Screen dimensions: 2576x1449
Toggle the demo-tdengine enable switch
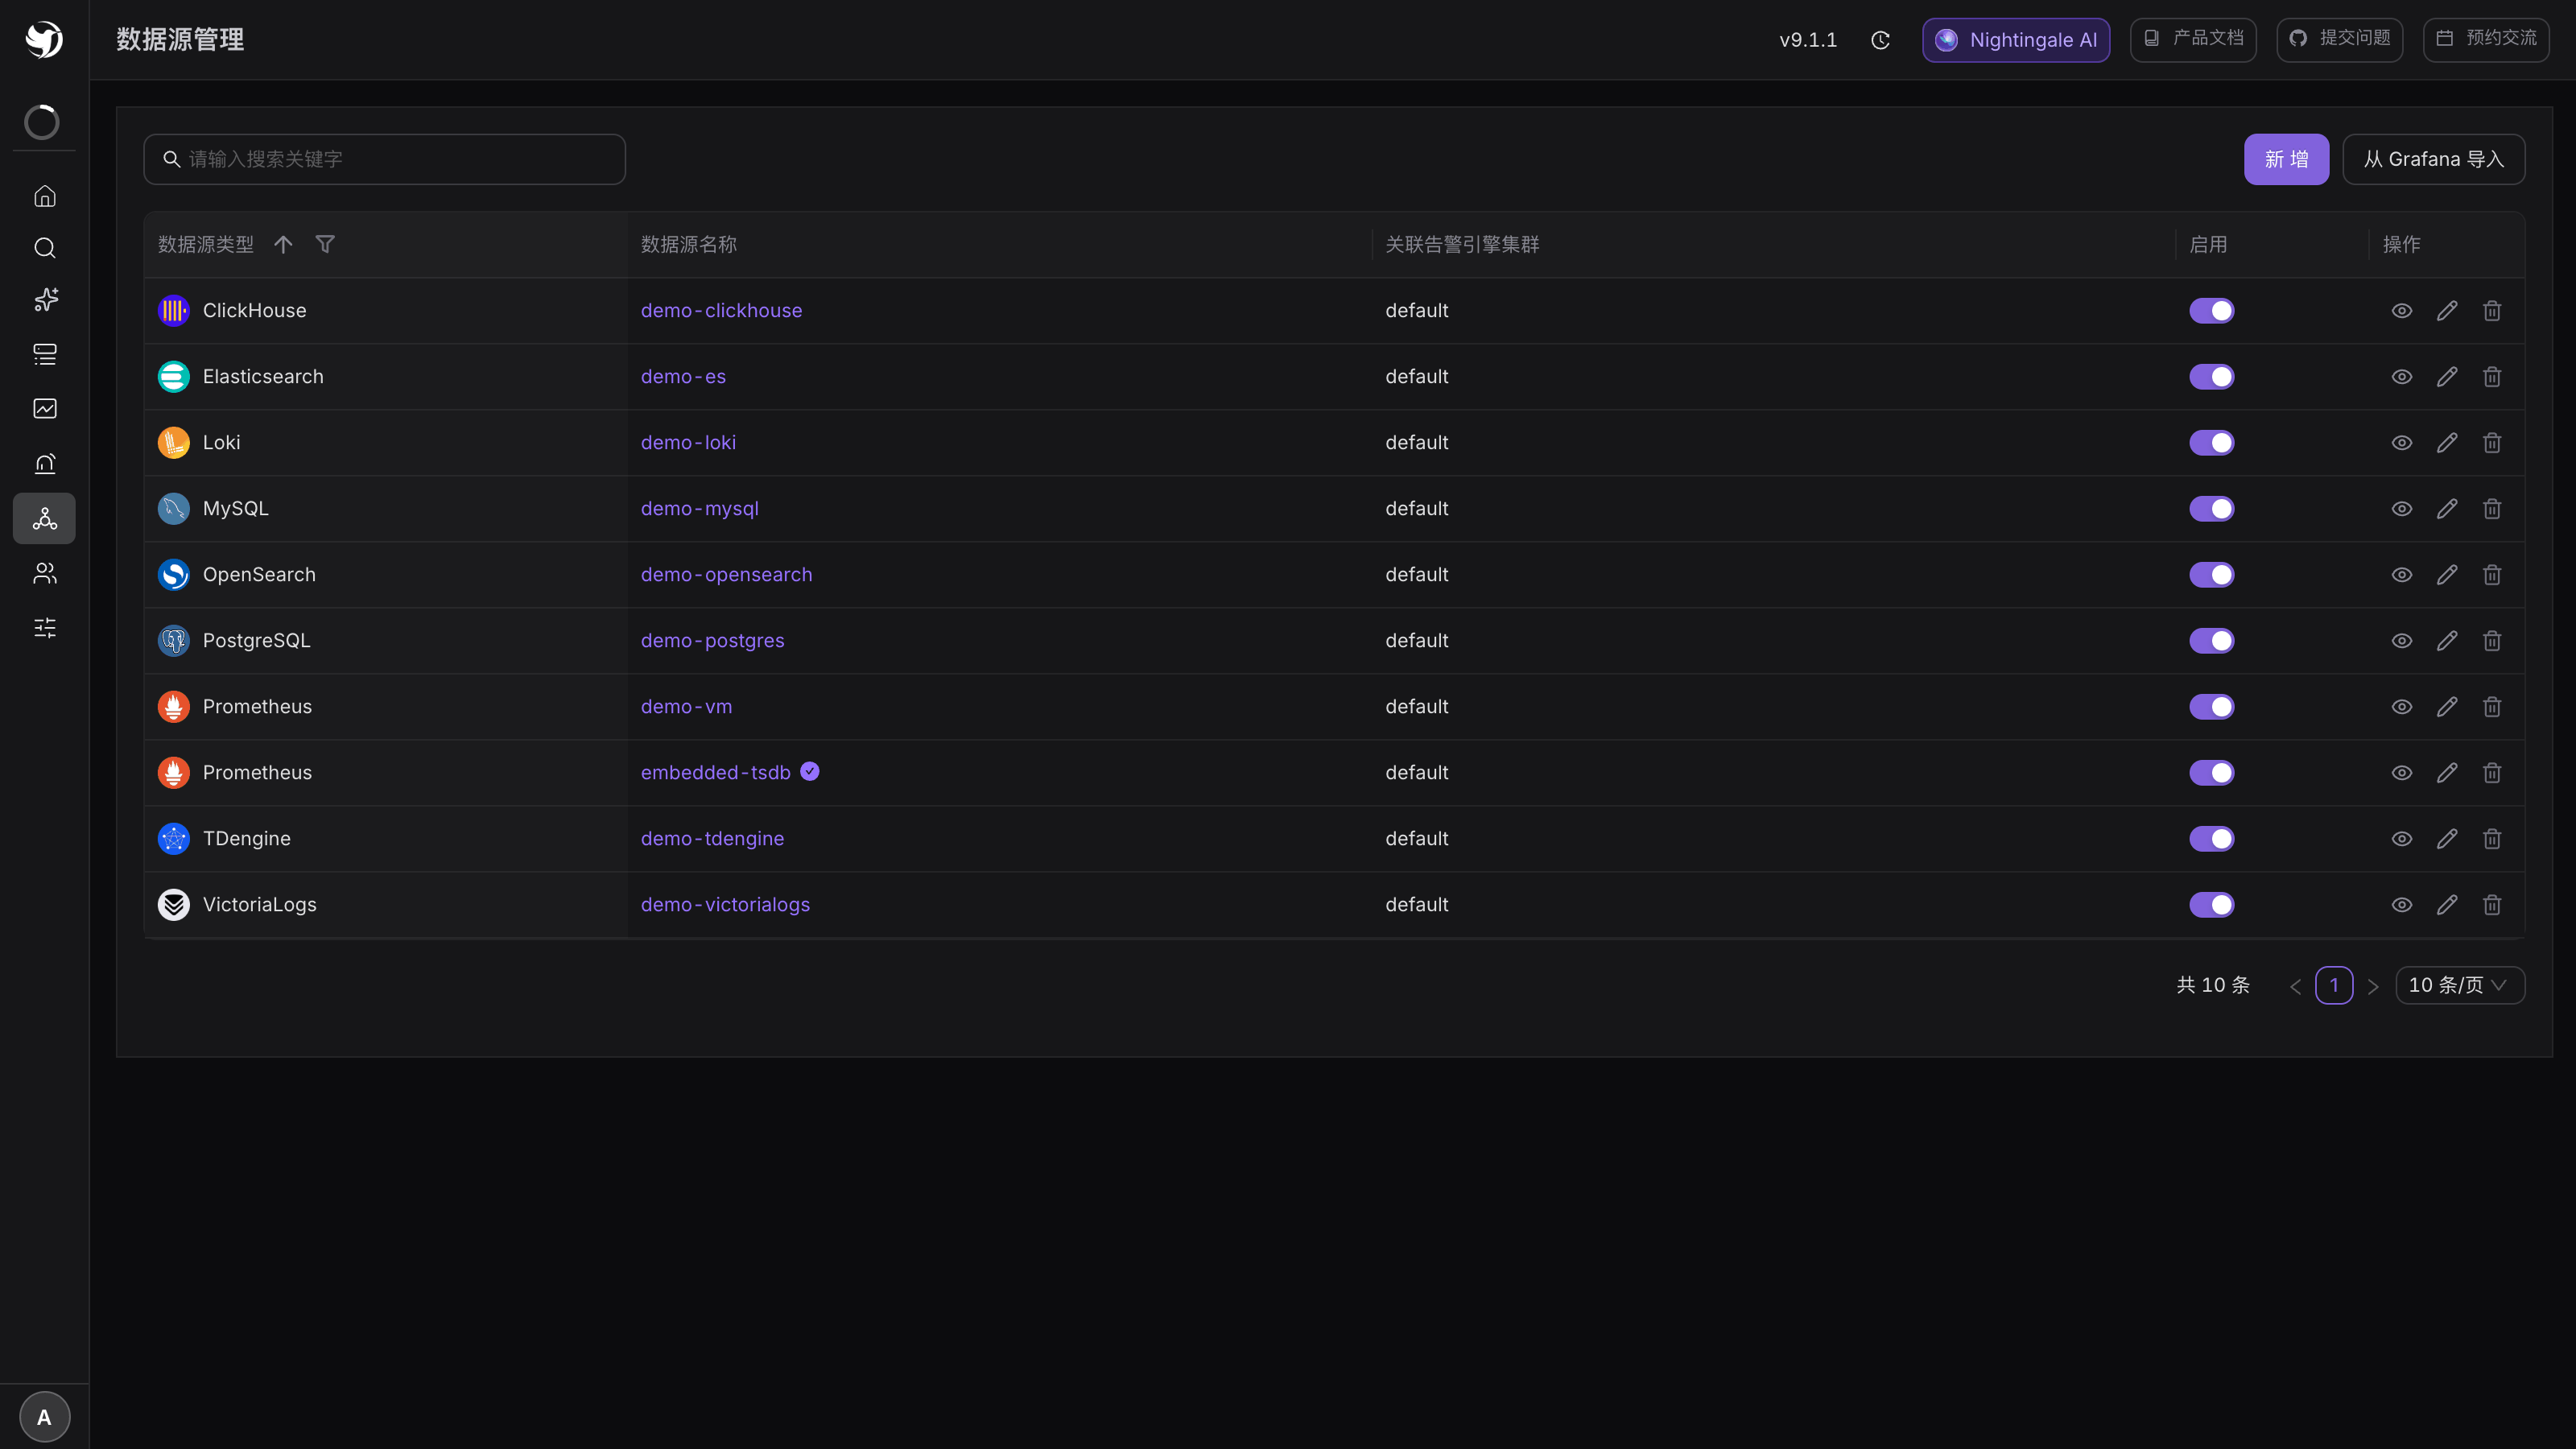pyautogui.click(x=2211, y=839)
